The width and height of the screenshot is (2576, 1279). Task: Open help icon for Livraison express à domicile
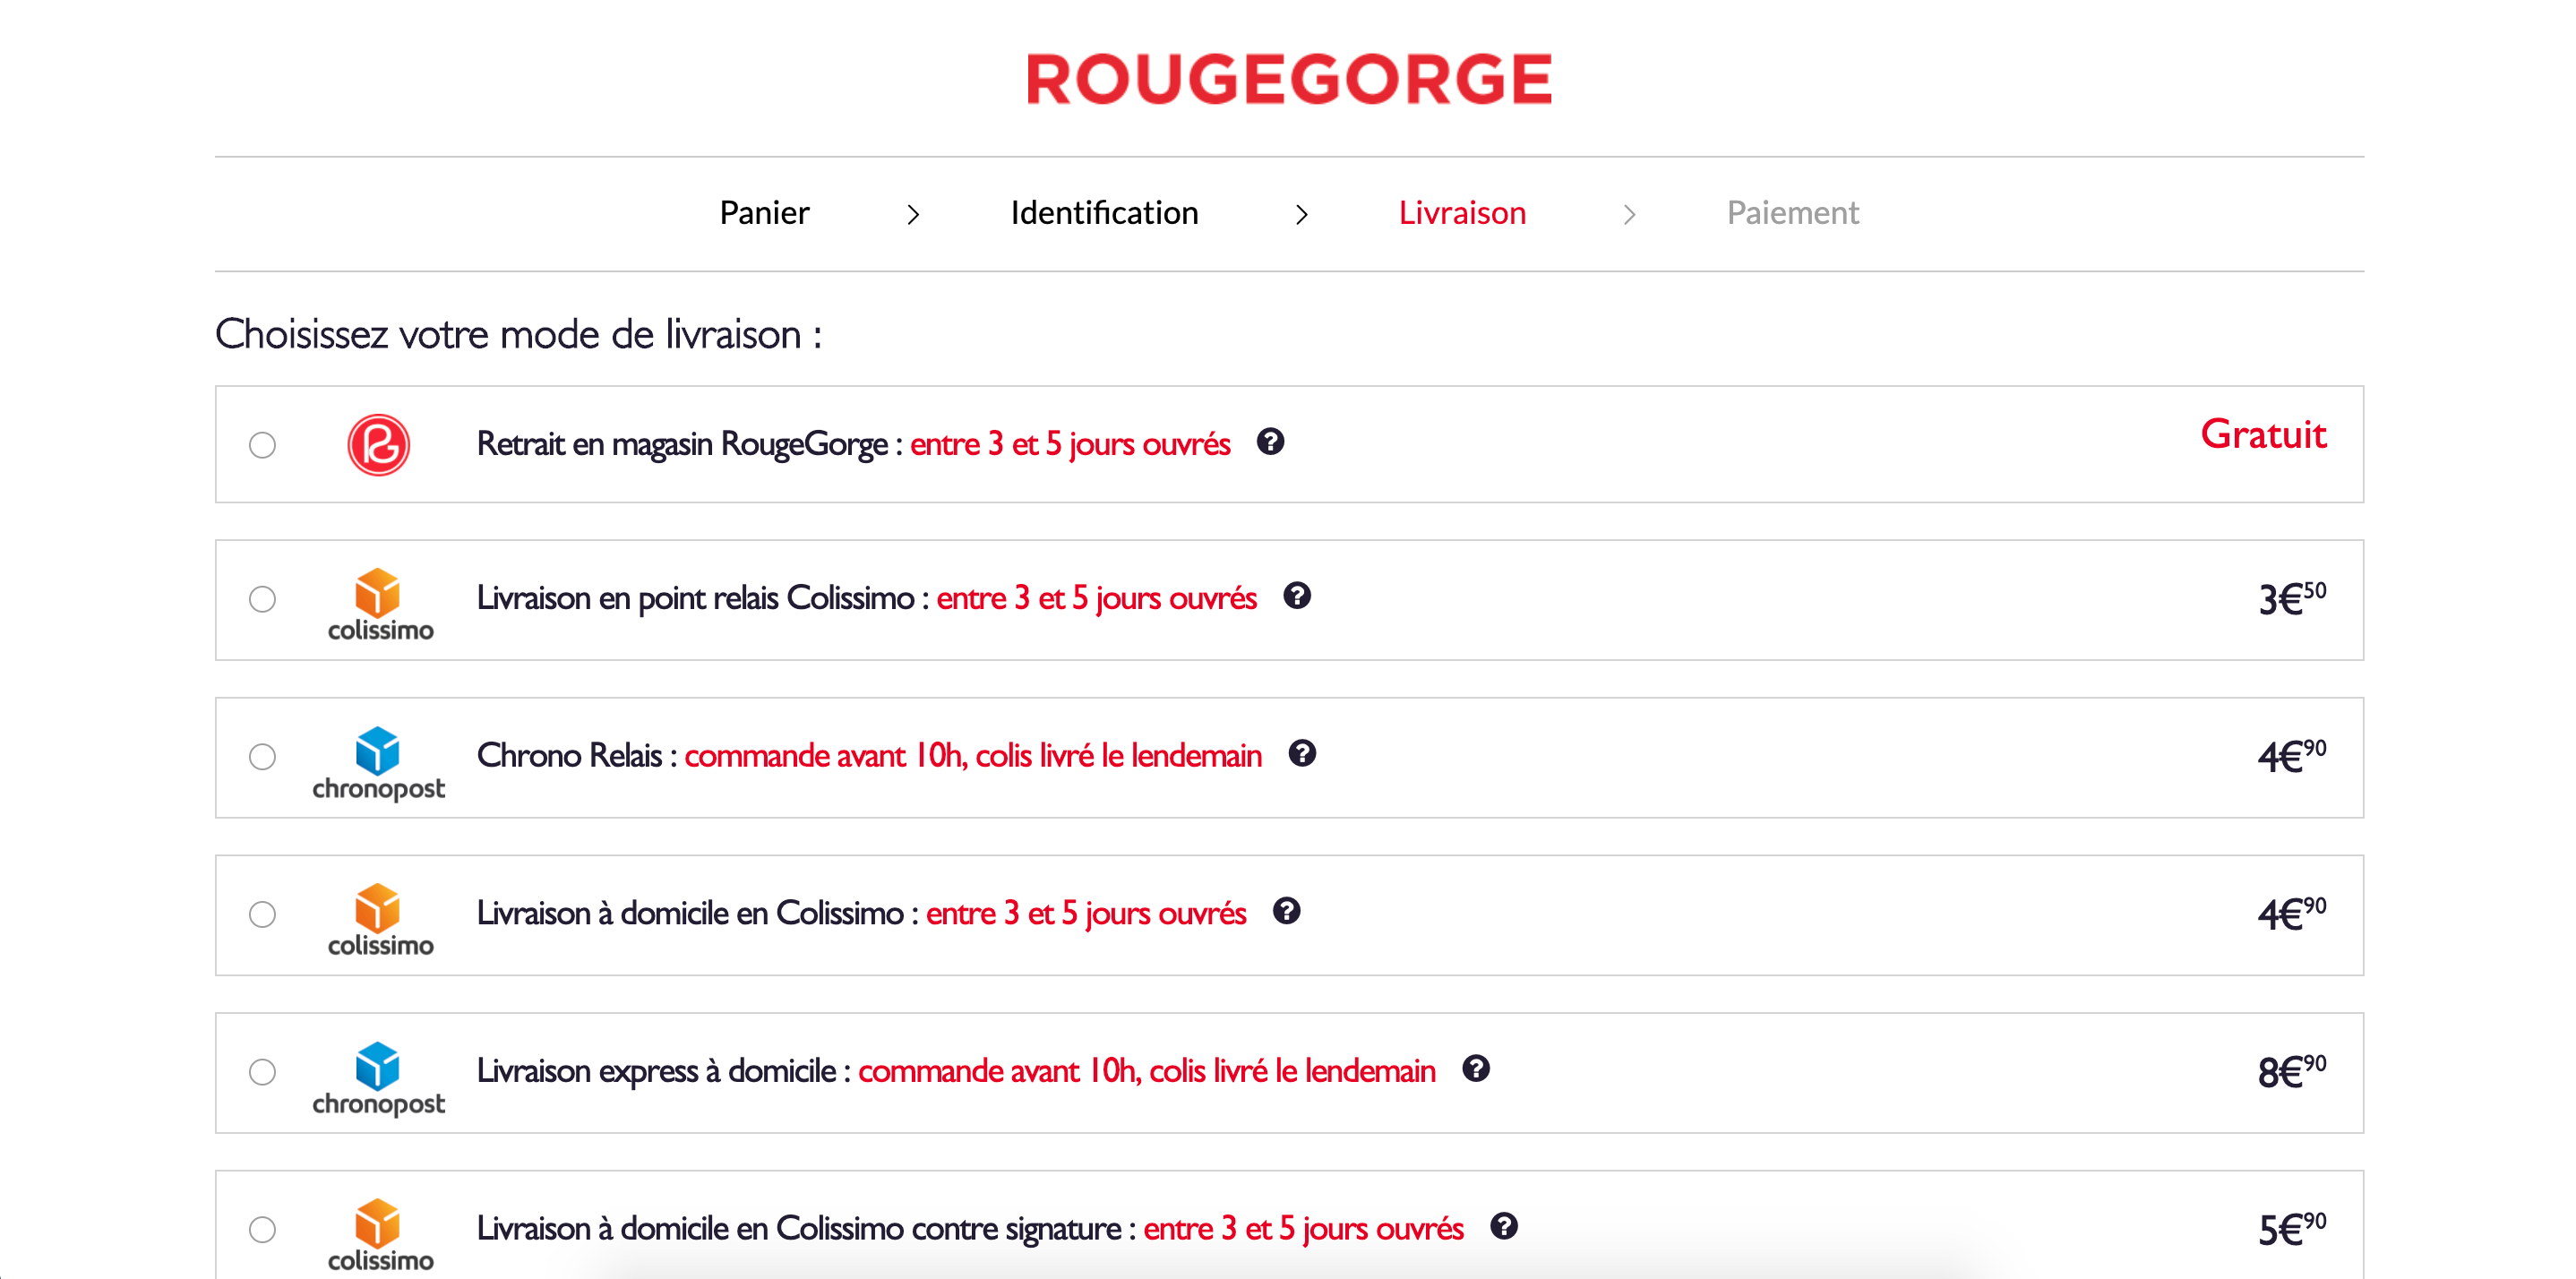pyautogui.click(x=1476, y=1069)
